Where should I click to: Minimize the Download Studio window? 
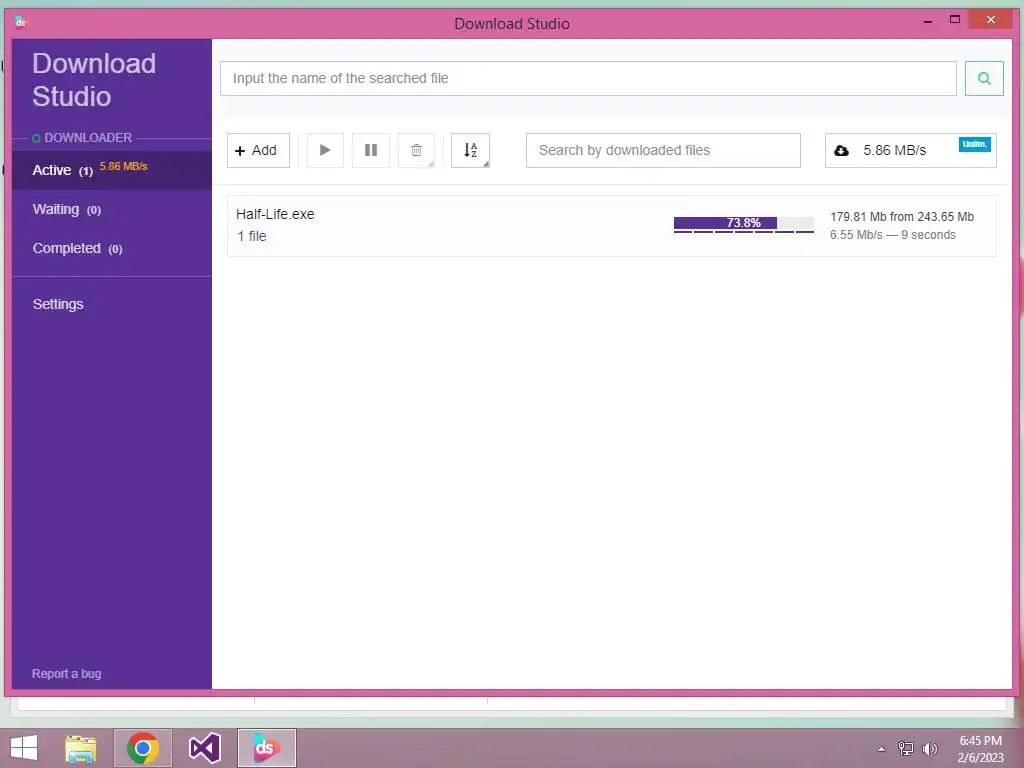click(x=928, y=21)
